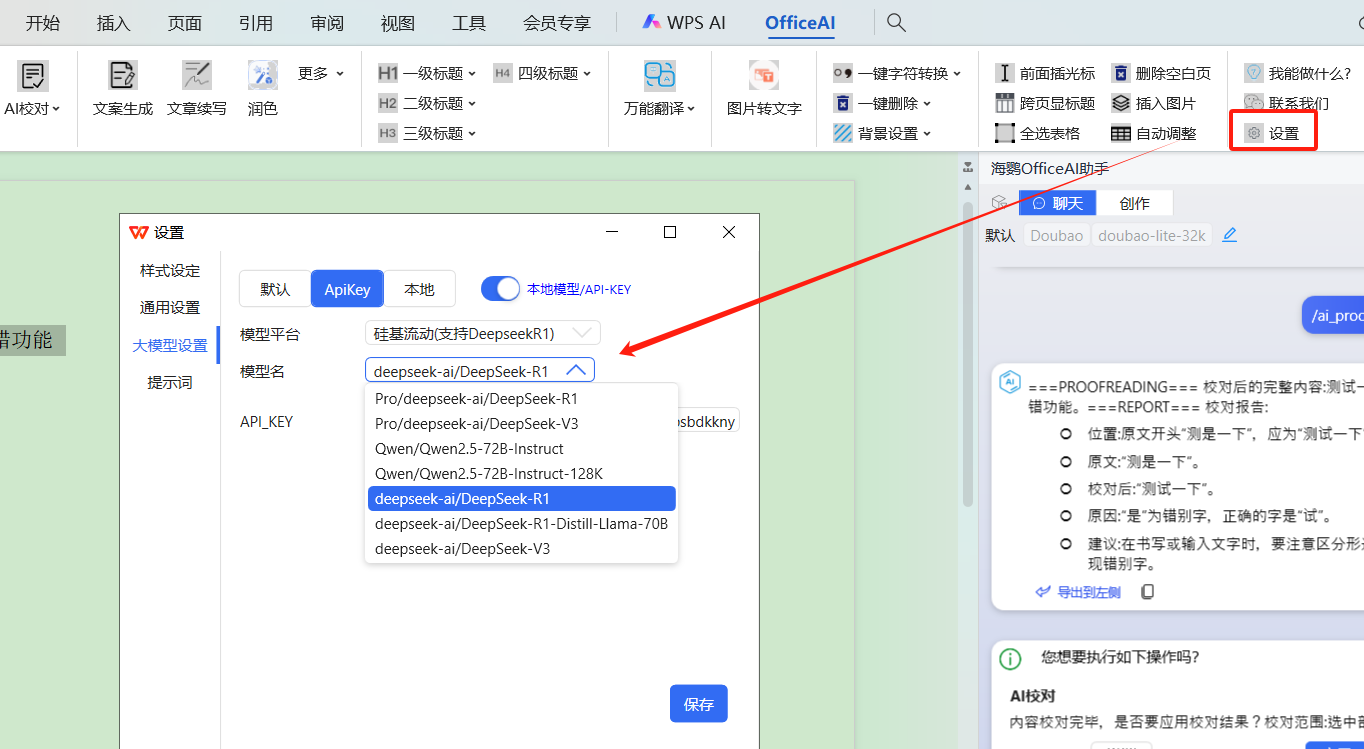Open 设置 gear in the ribbon
Image resolution: width=1364 pixels, height=749 pixels.
(x=1273, y=133)
